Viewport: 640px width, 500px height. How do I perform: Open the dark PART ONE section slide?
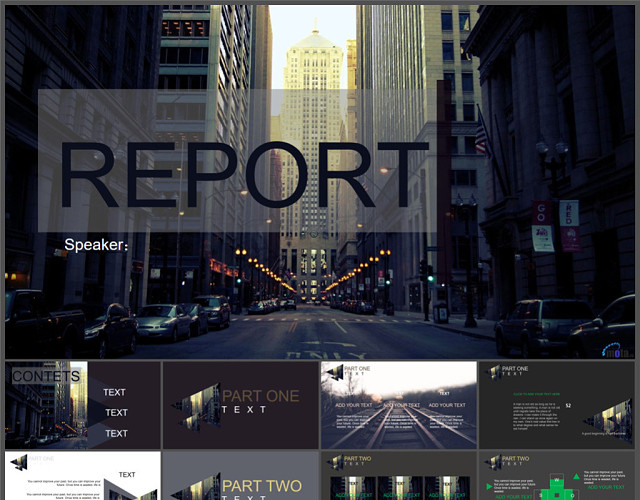coord(241,405)
